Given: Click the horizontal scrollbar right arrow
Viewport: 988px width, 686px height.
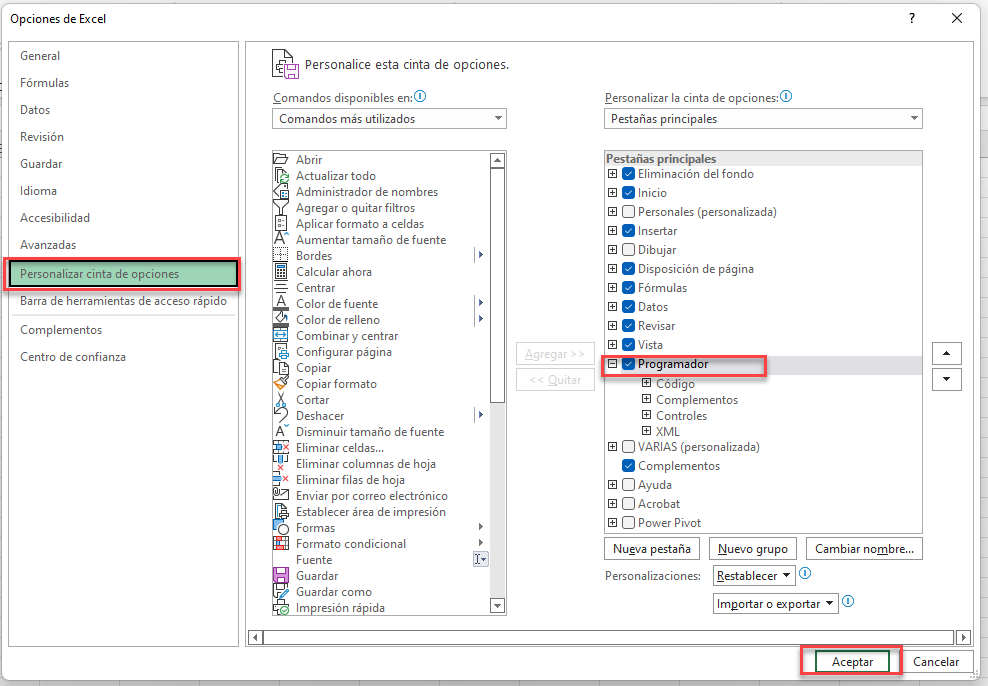Looking at the screenshot, I should tap(963, 637).
